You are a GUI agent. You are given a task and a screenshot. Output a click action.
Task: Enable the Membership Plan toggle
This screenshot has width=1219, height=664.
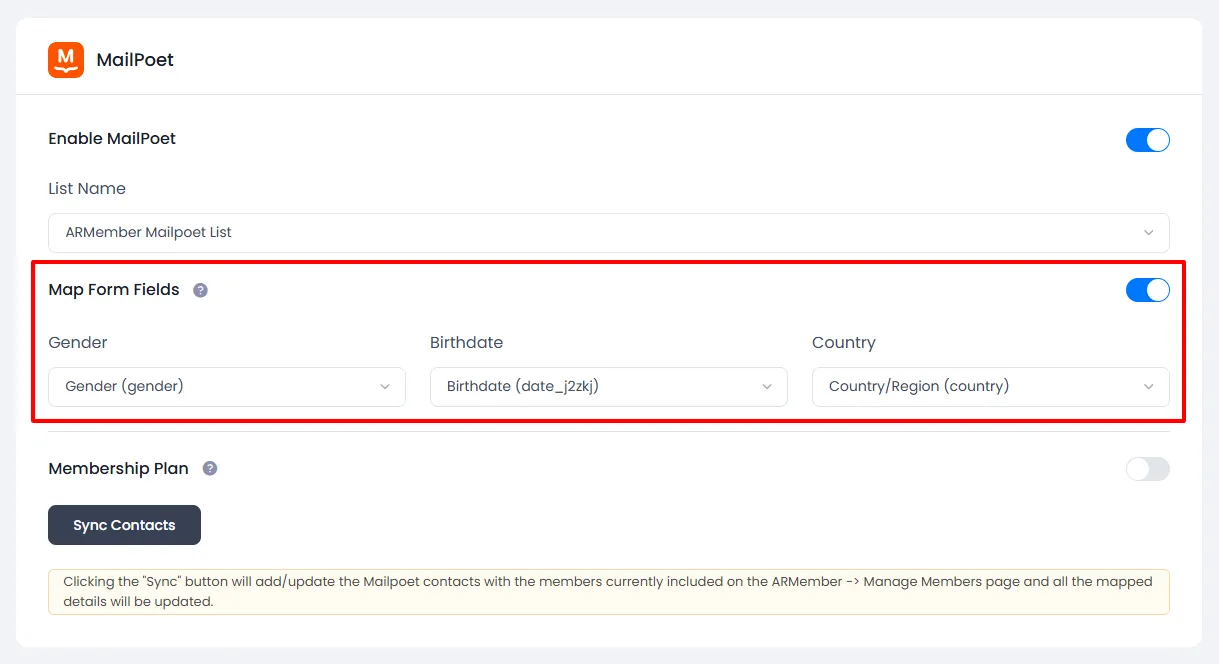point(1147,469)
